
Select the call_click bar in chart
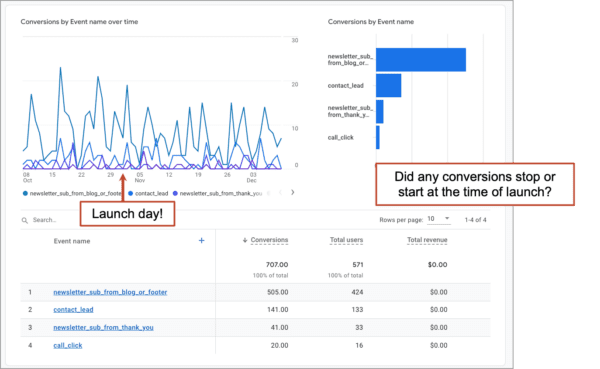pos(378,137)
